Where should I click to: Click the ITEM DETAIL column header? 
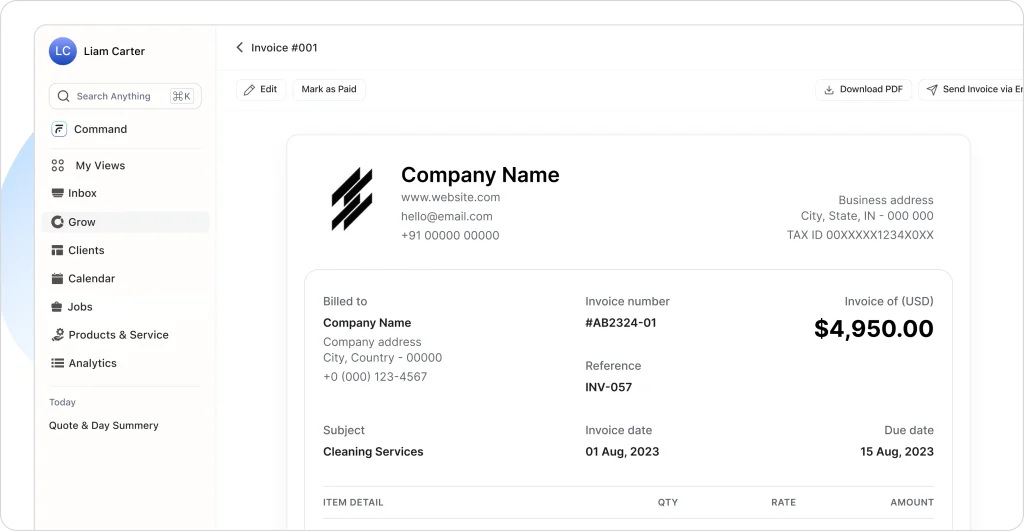click(353, 502)
